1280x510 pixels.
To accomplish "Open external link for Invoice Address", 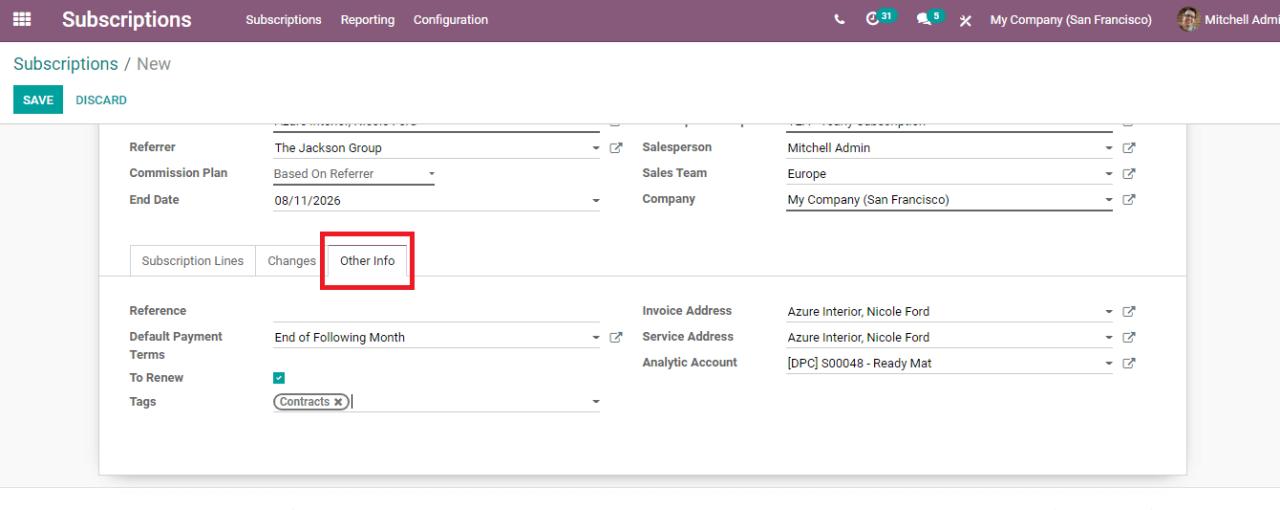I will (1128, 312).
